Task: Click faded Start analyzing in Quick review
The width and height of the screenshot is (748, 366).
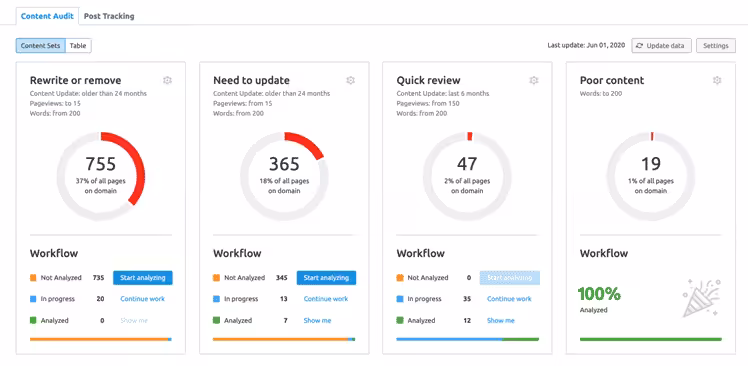Action: point(509,278)
